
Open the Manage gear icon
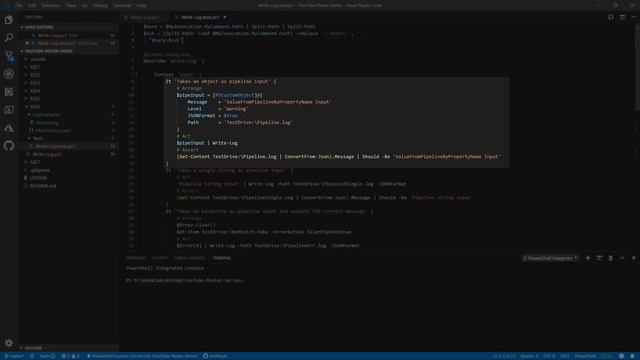click(x=9, y=343)
